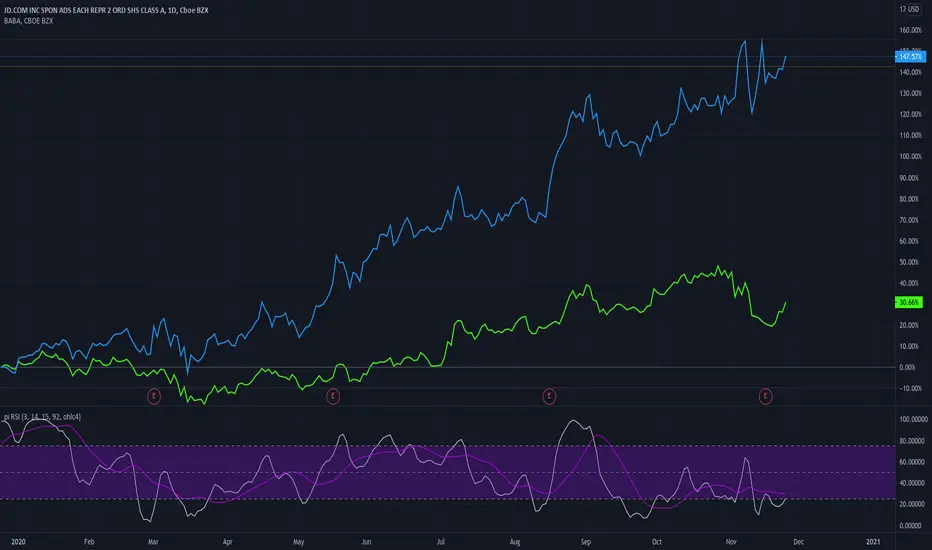Click the 0.00000 RSI scale label
This screenshot has width=932, height=550.
pyautogui.click(x=911, y=526)
